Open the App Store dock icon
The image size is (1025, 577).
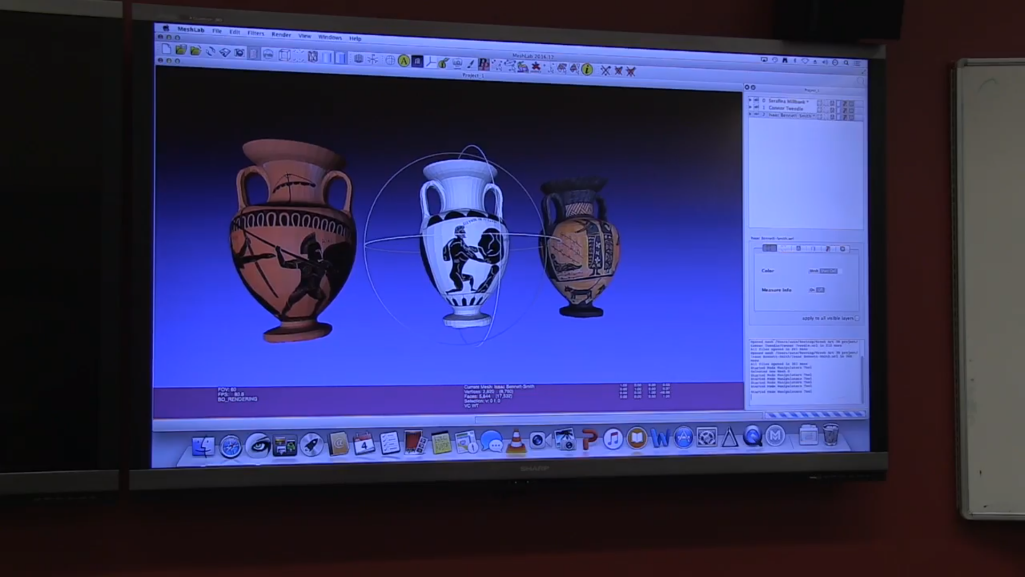[683, 437]
